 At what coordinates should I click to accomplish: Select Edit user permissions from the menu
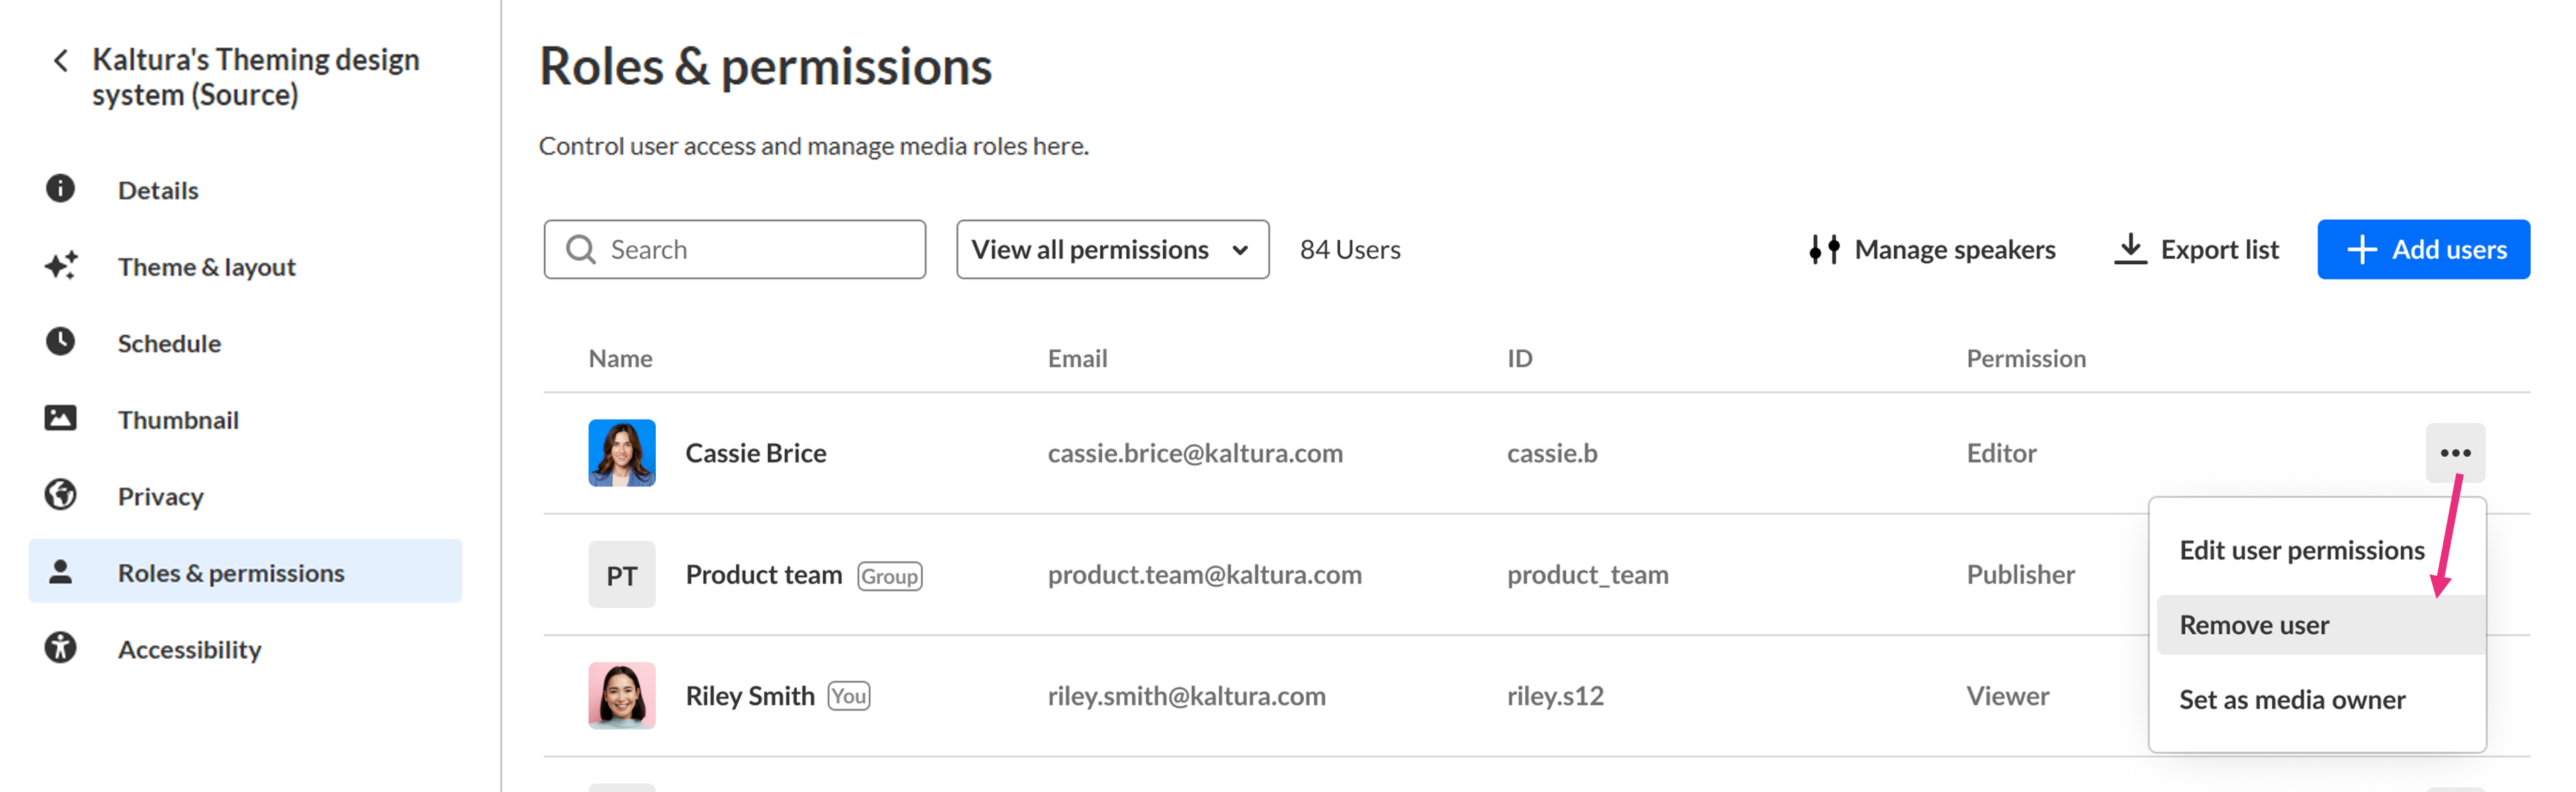click(2301, 550)
